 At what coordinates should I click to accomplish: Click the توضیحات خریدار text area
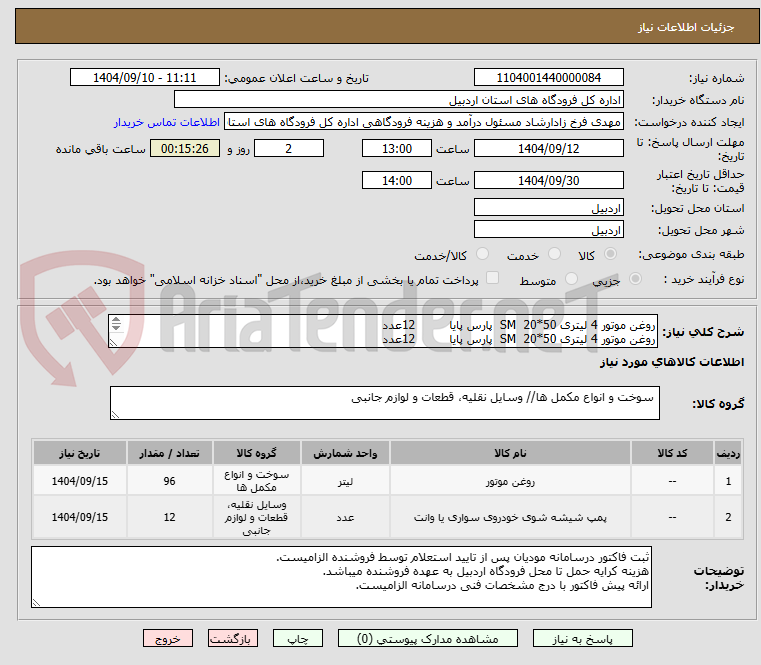341,577
